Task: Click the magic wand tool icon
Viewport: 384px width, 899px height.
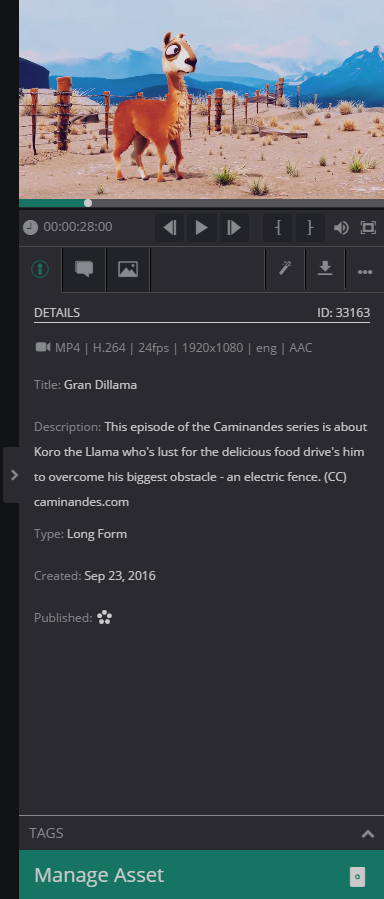Action: (285, 269)
